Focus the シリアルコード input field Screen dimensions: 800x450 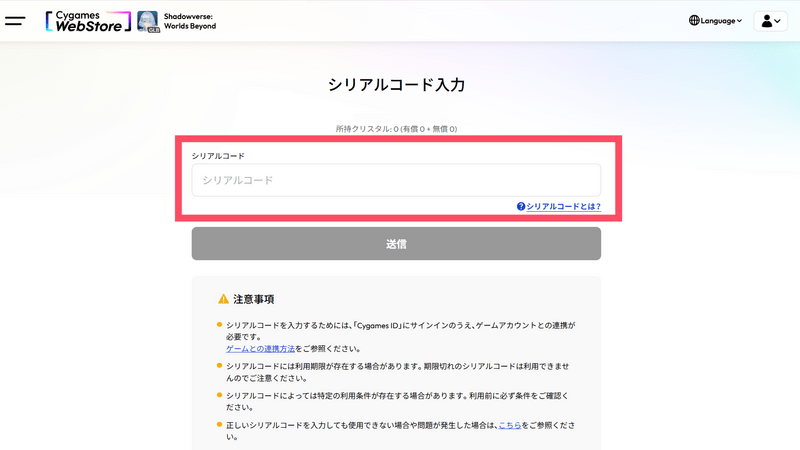[396, 180]
